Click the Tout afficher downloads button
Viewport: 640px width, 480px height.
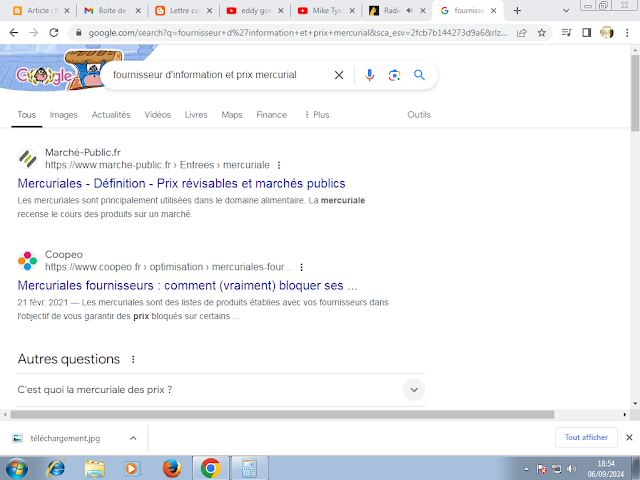586,438
